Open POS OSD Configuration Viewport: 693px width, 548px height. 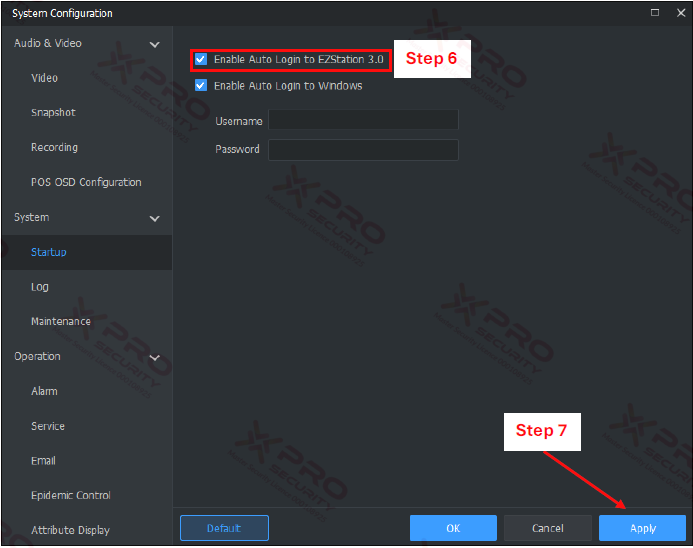click(x=86, y=182)
